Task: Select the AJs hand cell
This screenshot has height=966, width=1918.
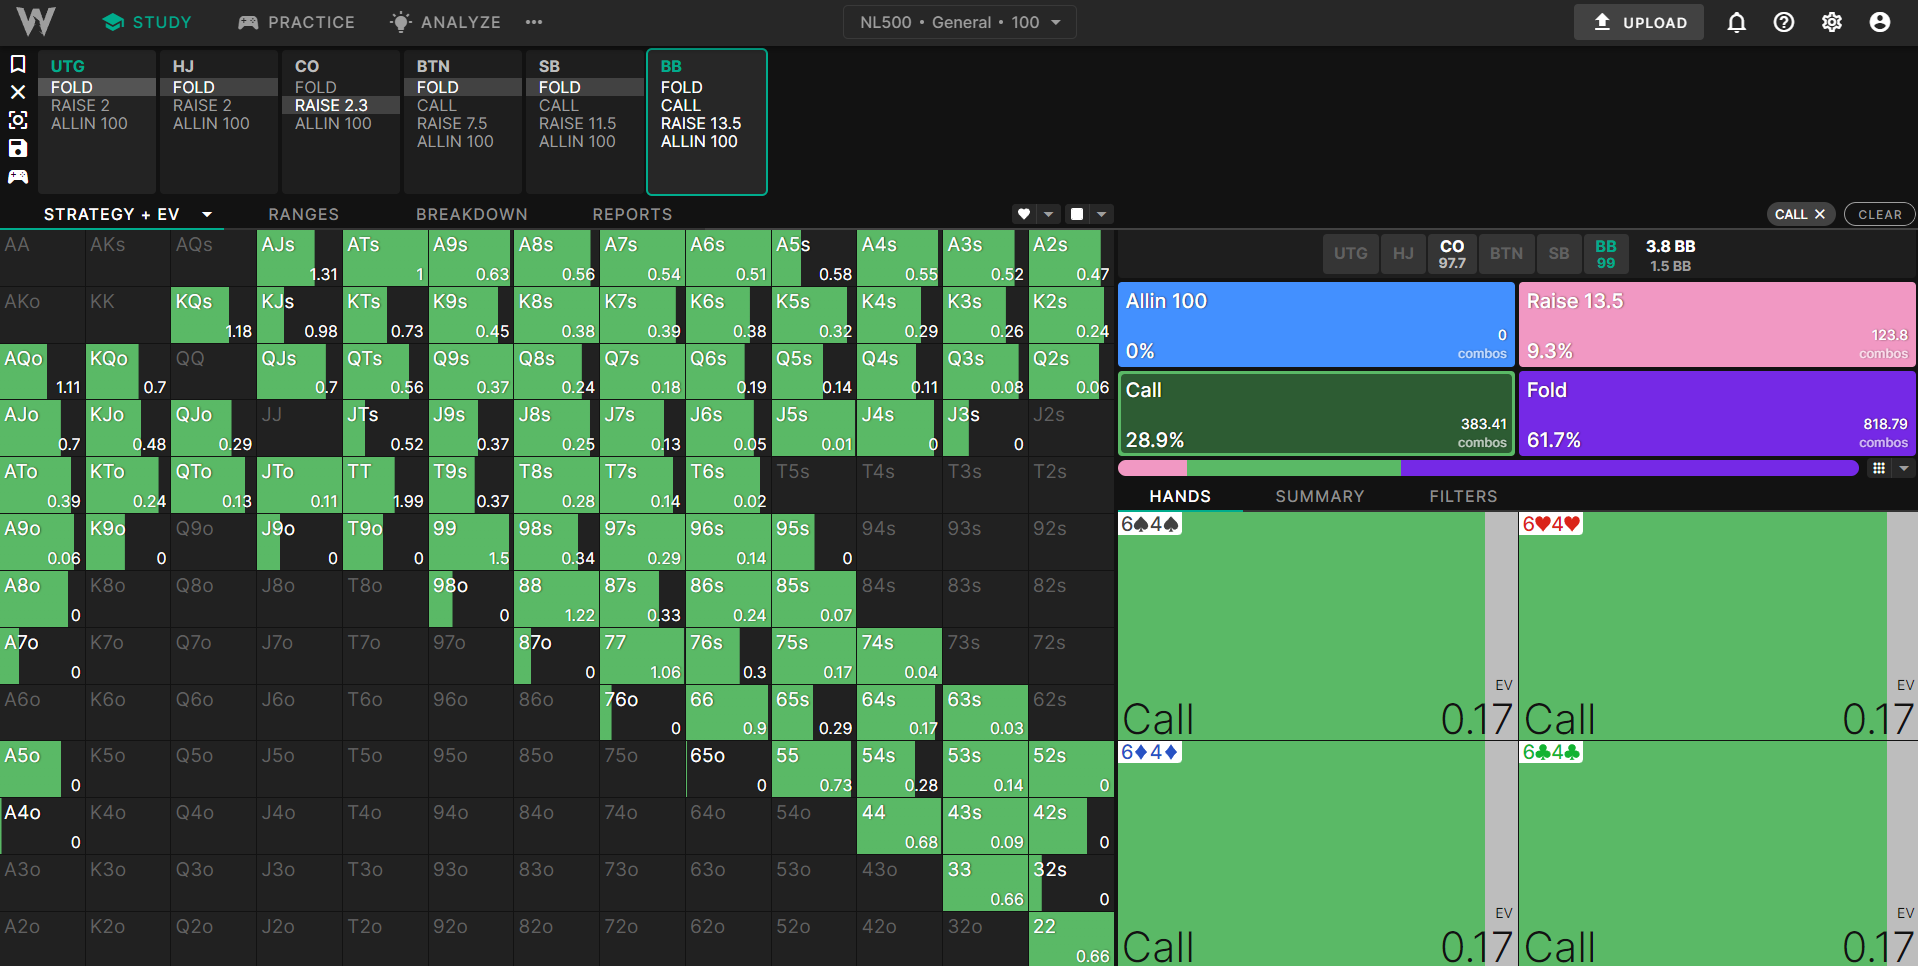Action: point(299,258)
